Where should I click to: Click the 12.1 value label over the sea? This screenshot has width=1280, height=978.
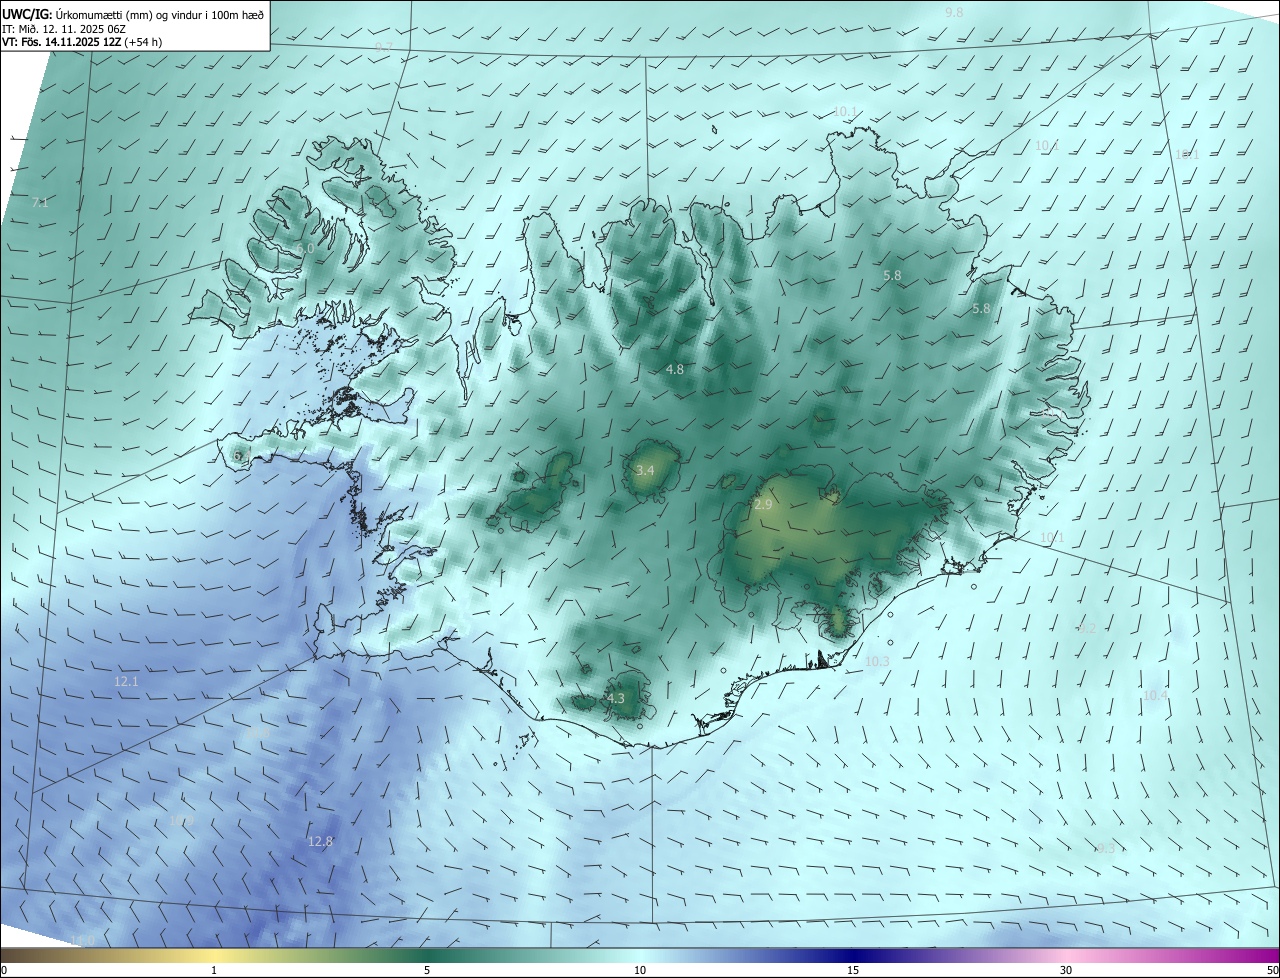tap(126, 681)
